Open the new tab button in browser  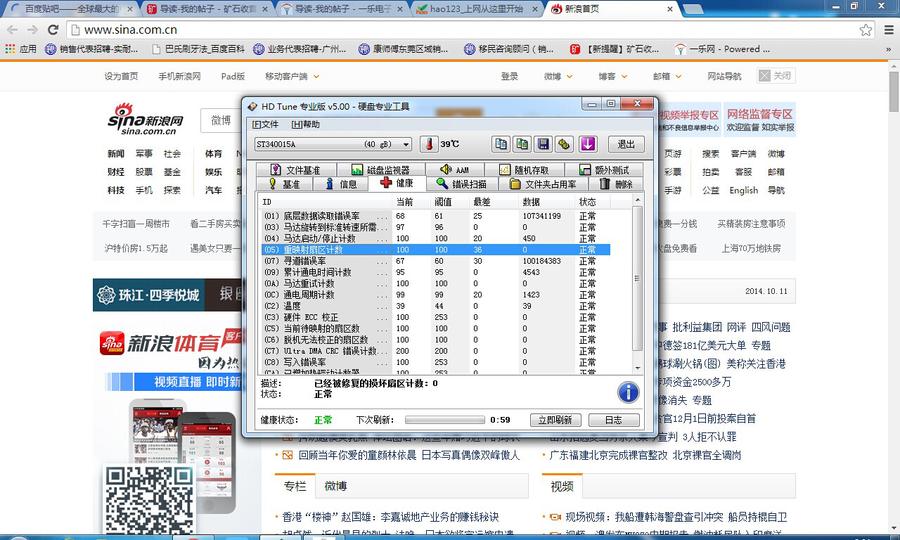tap(693, 9)
